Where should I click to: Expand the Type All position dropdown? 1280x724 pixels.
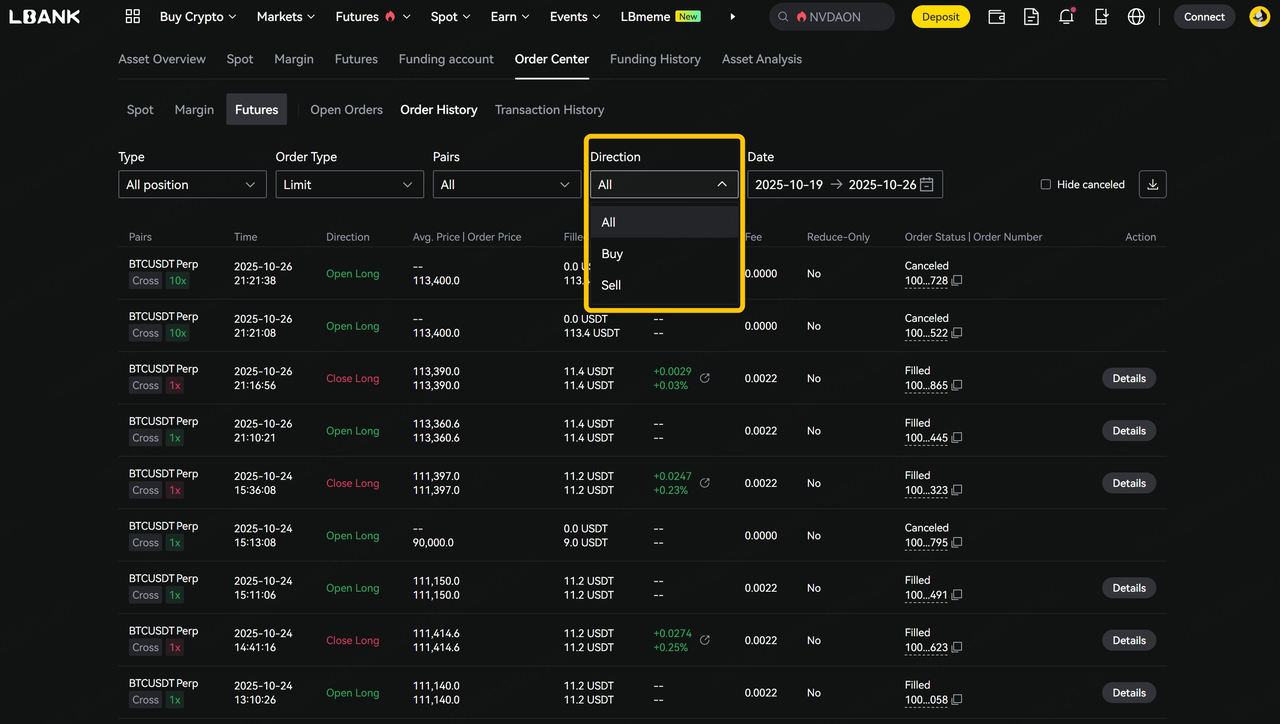(x=192, y=185)
